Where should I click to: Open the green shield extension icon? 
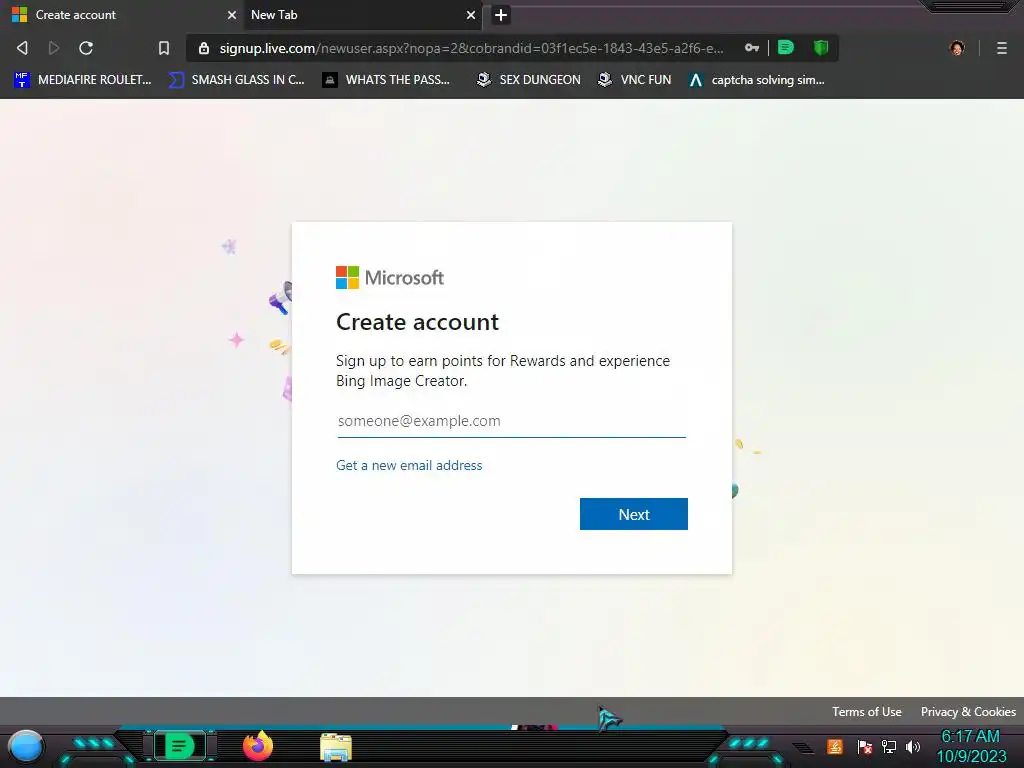(x=821, y=48)
